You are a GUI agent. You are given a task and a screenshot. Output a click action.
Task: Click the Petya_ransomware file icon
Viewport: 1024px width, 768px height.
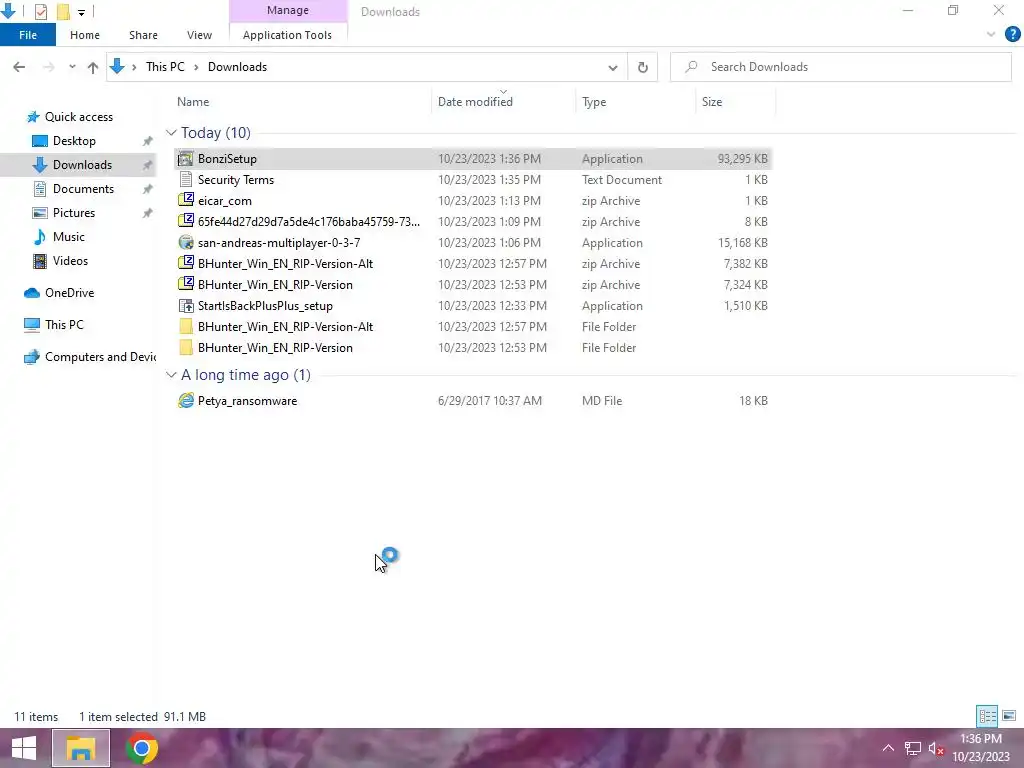(186, 400)
